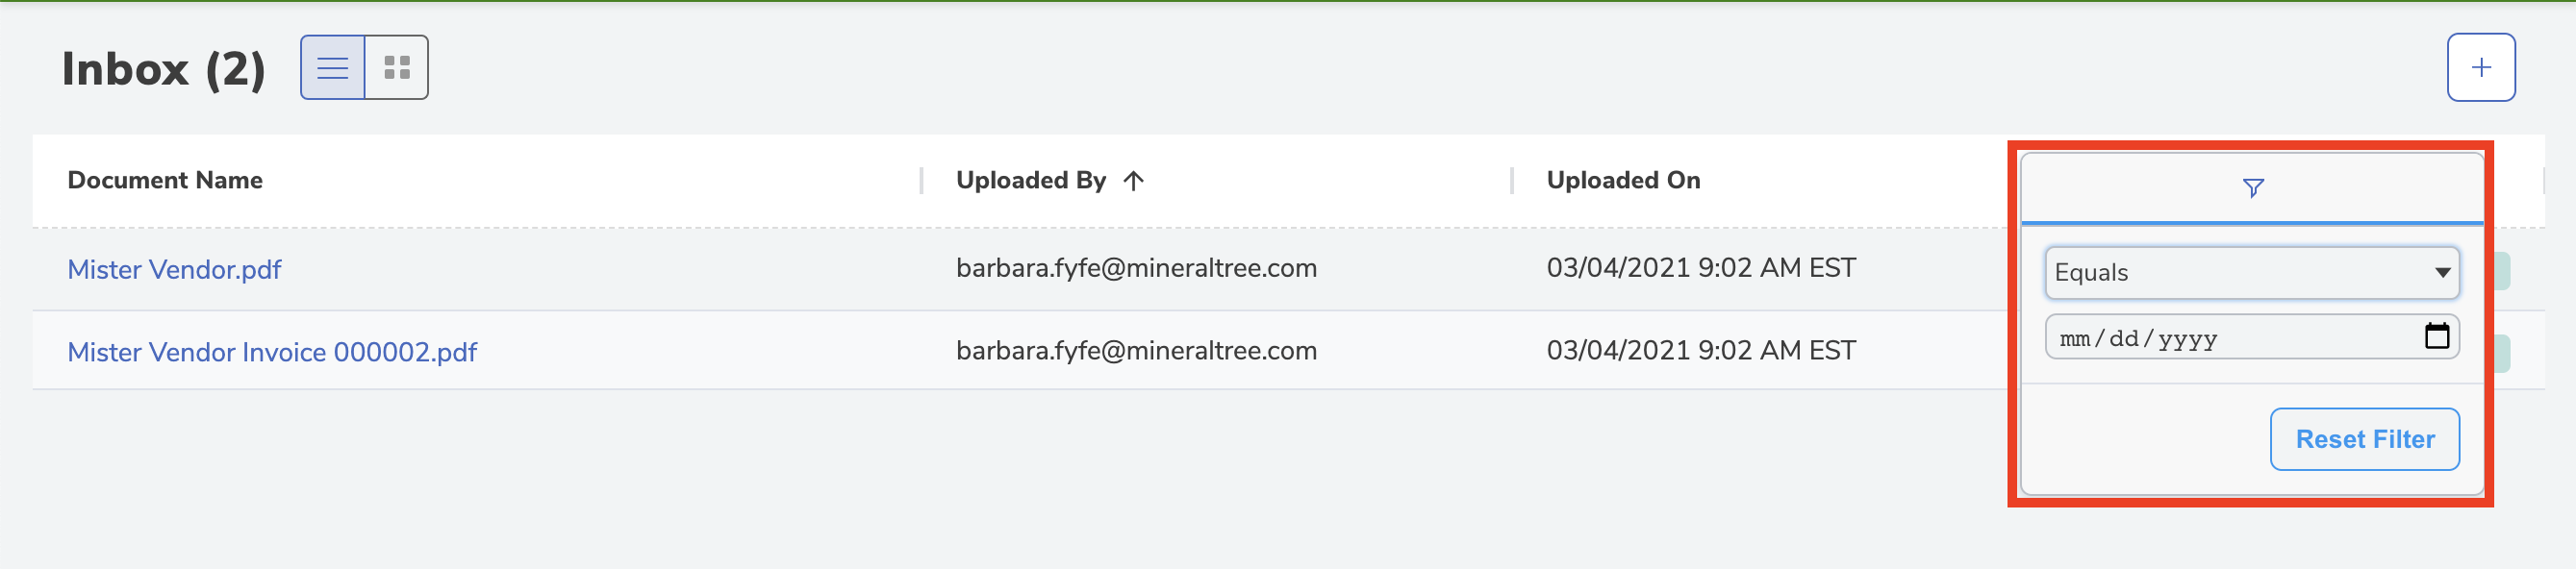The image size is (2576, 569).
Task: Click the mm/dd/yyyy date input
Action: click(2251, 337)
